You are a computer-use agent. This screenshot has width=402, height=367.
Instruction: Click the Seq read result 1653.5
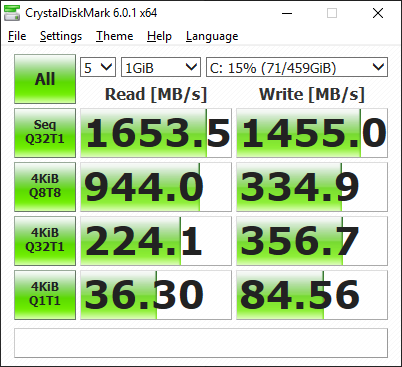pyautogui.click(x=156, y=133)
